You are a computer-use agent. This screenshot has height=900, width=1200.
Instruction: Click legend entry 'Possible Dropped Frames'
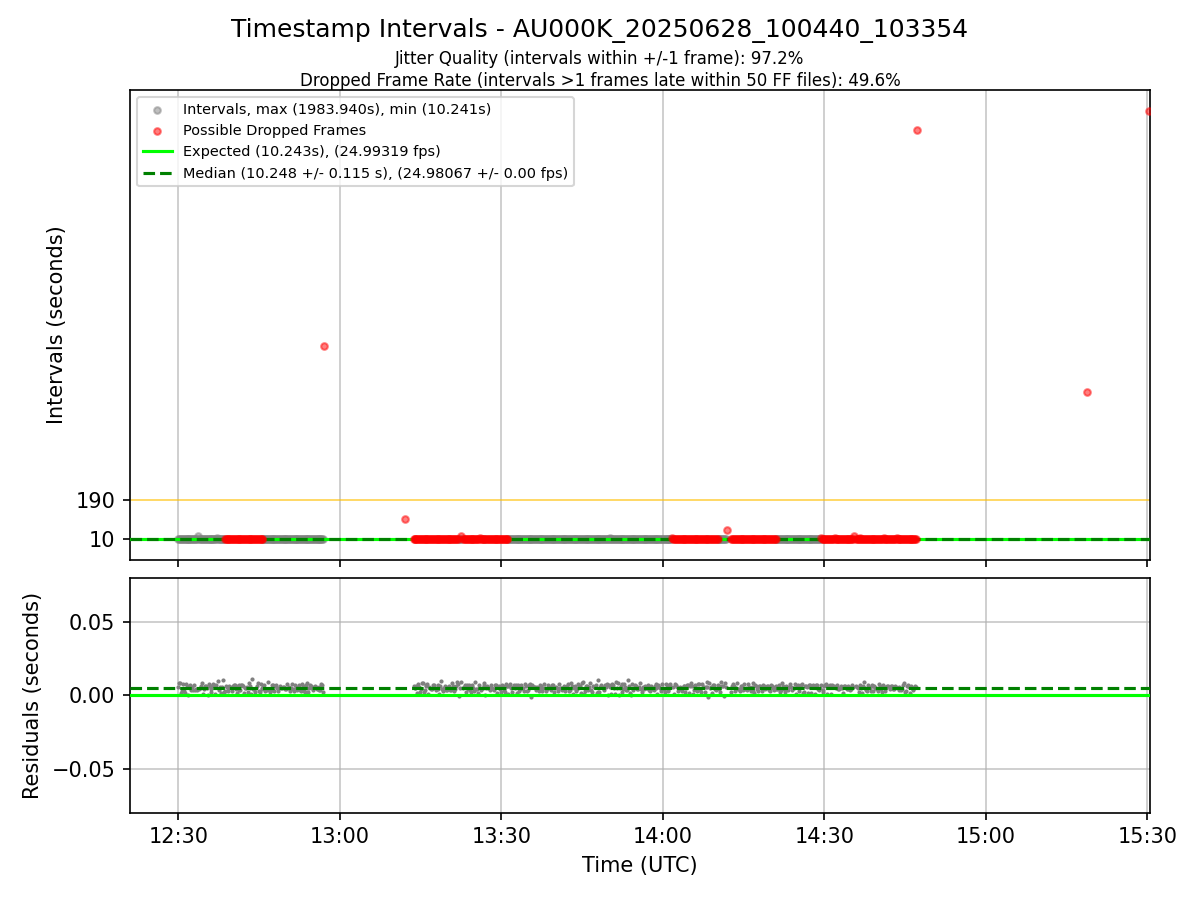click(x=274, y=130)
